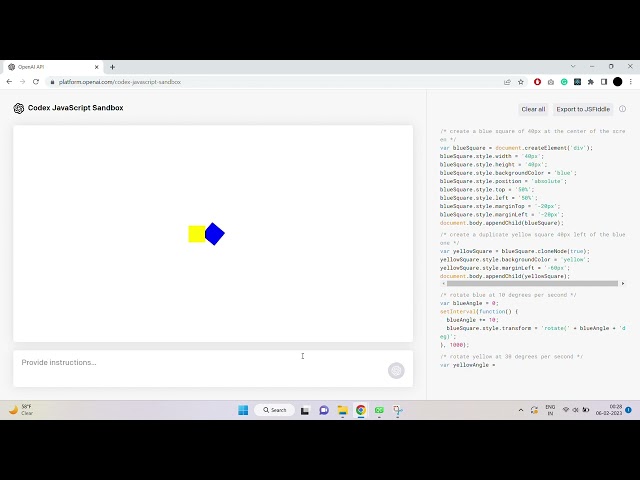Image resolution: width=640 pixels, height=480 pixels.
Task: Open the camera extension icon
Action: (551, 82)
